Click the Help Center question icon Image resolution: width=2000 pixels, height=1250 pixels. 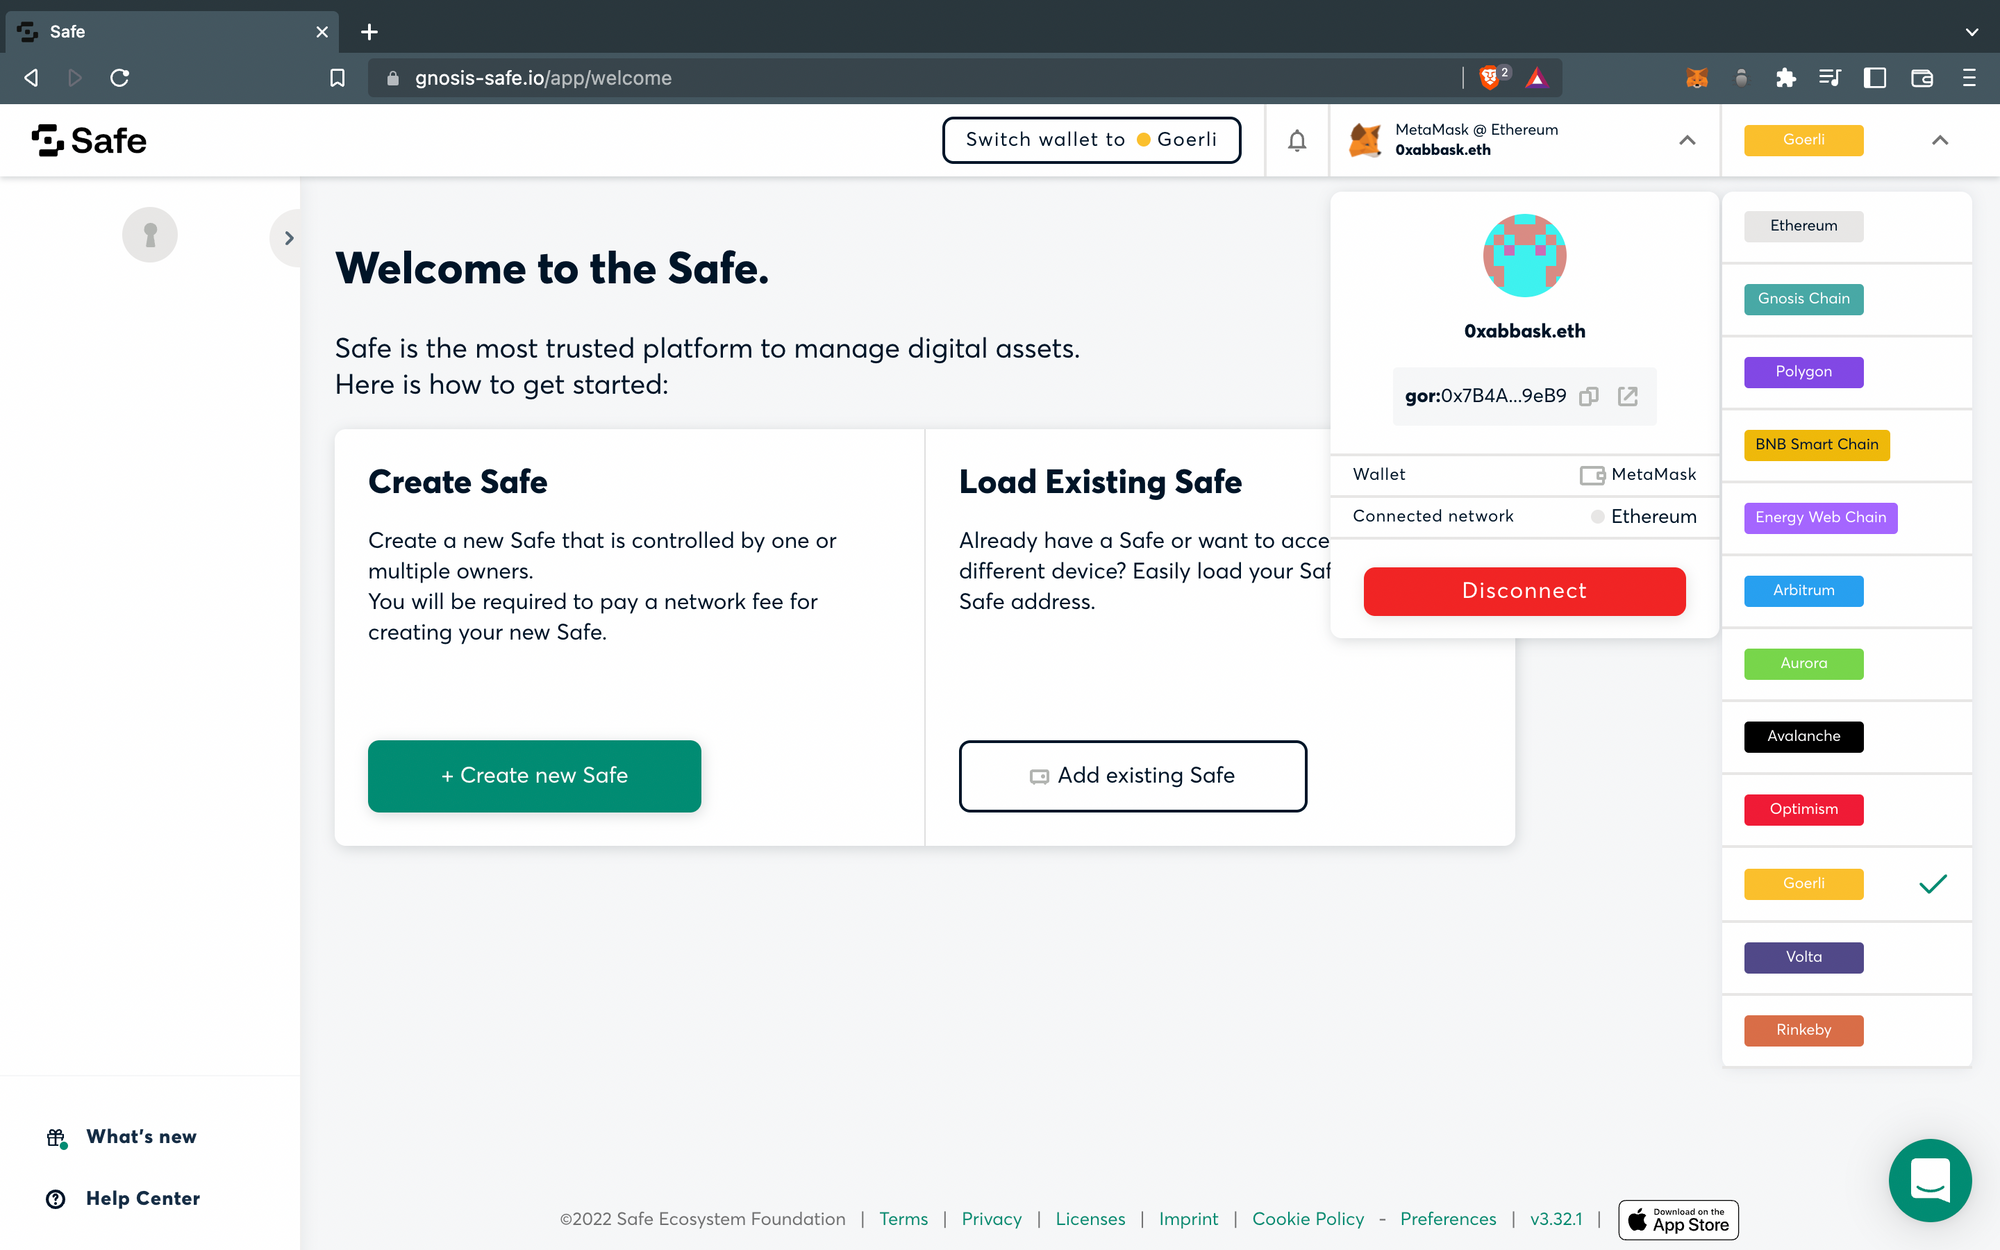click(x=55, y=1198)
